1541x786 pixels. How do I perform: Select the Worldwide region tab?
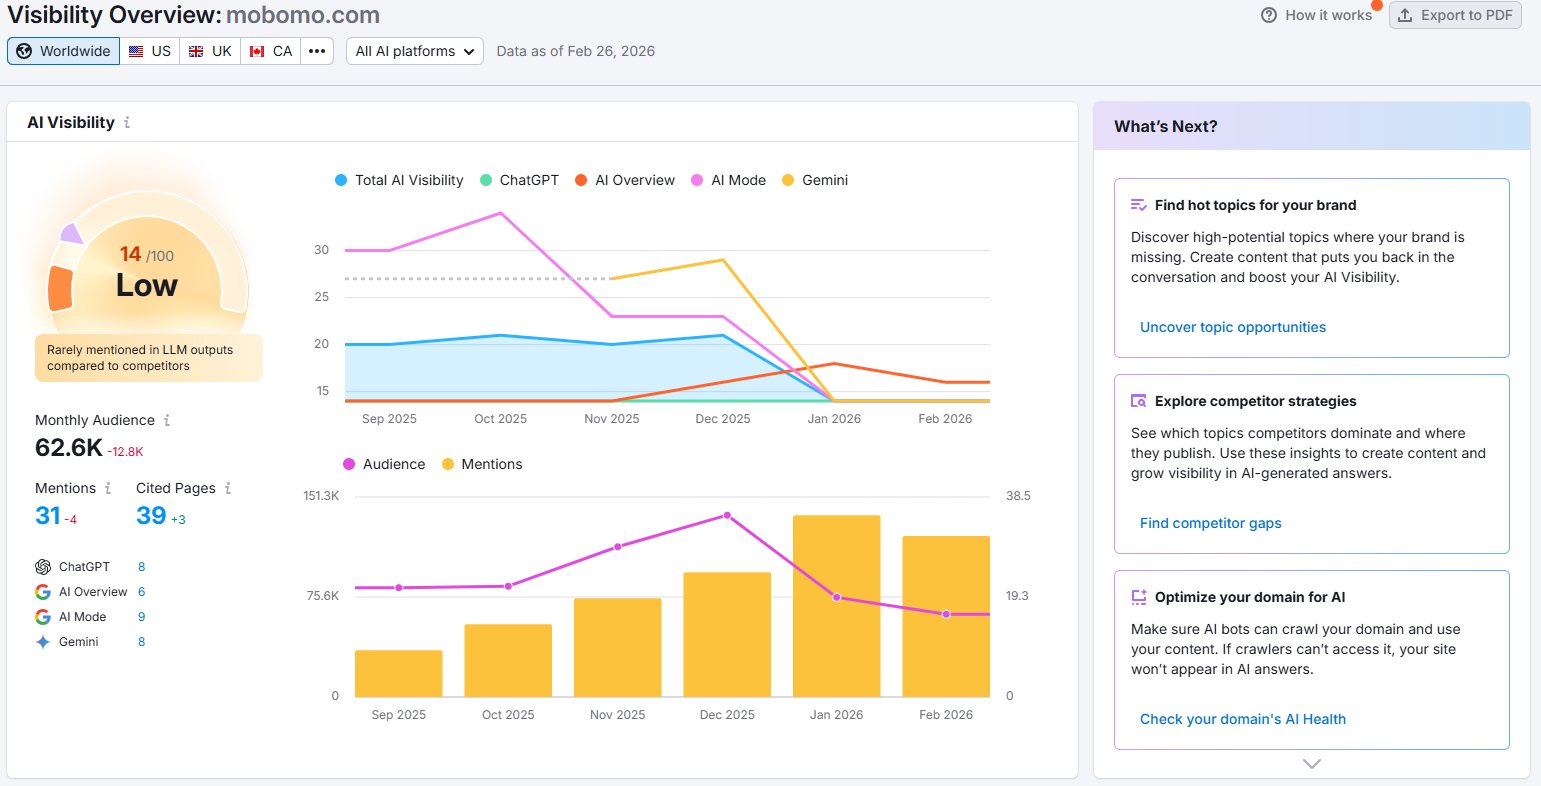(x=64, y=51)
